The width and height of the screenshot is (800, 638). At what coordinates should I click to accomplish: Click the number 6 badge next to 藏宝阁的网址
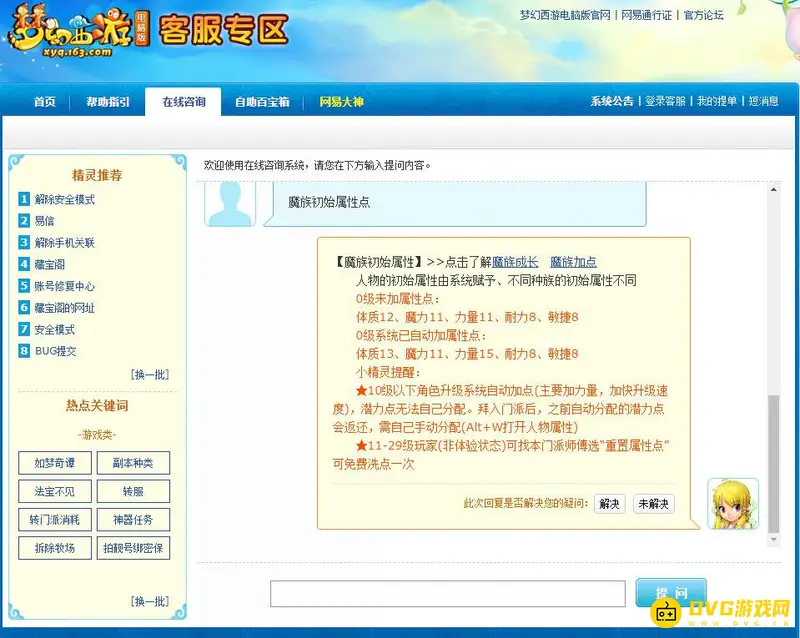[24, 307]
